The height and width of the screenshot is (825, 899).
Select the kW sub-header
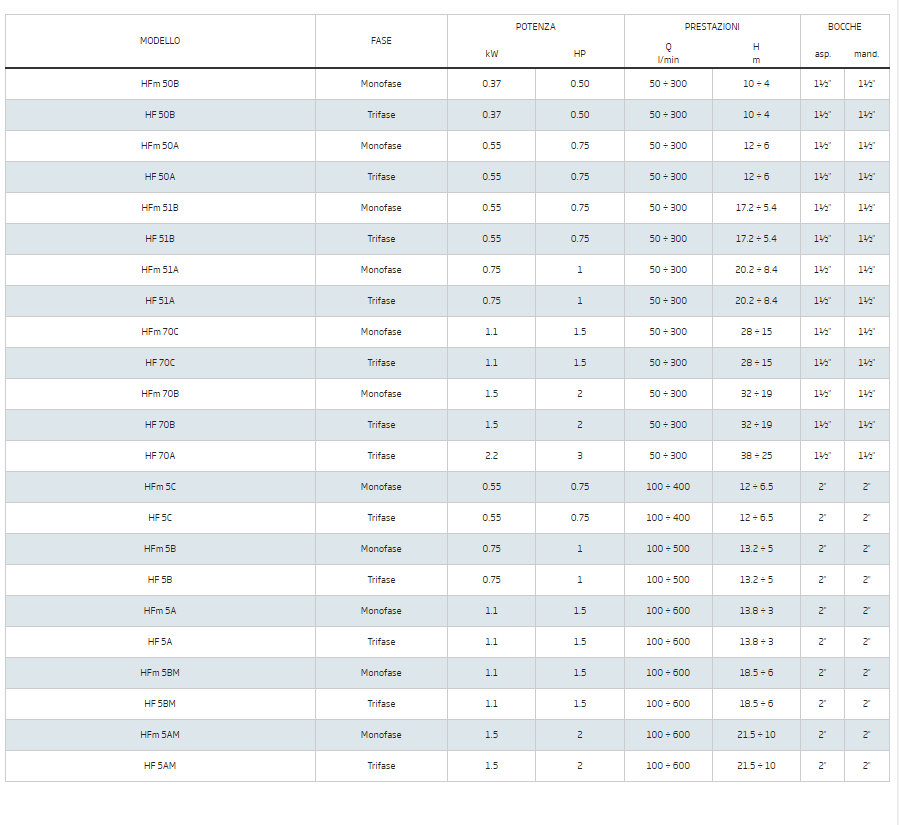click(x=491, y=54)
